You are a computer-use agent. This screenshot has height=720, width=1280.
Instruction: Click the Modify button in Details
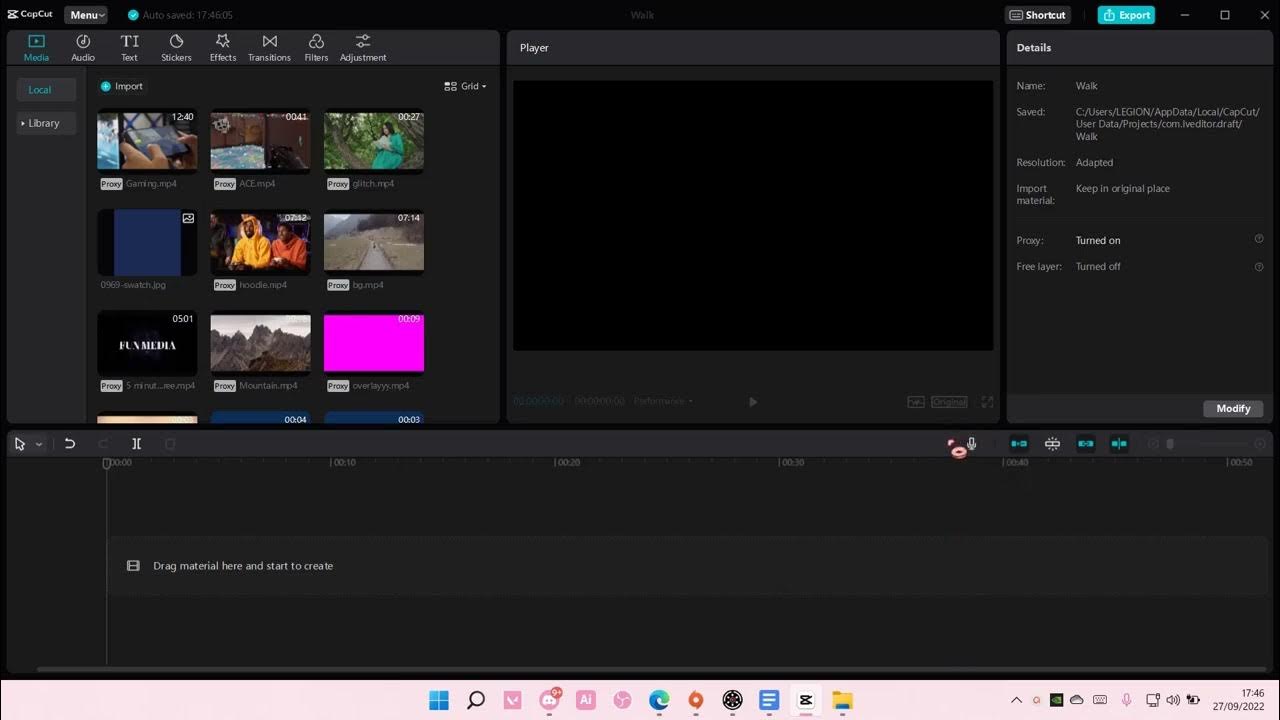(1233, 408)
